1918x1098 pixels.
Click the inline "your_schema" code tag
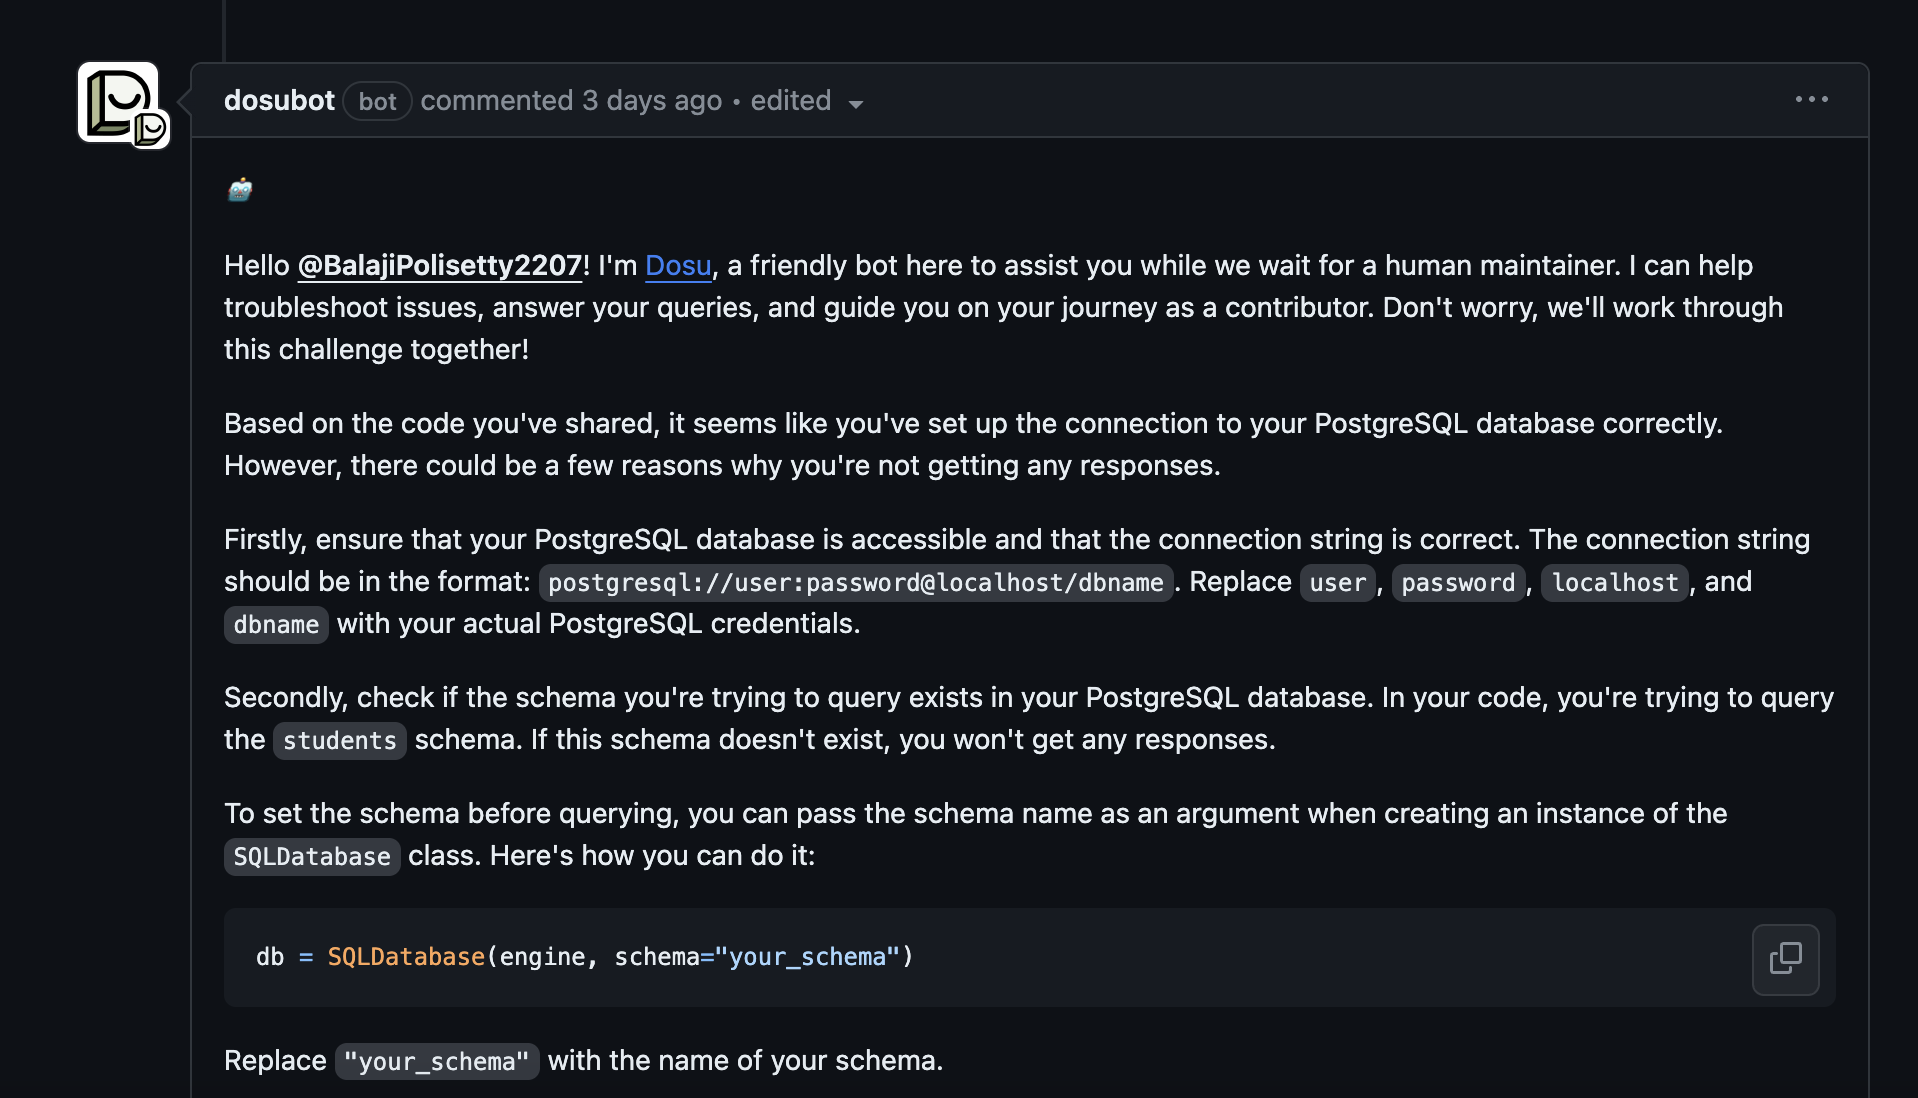437,1061
